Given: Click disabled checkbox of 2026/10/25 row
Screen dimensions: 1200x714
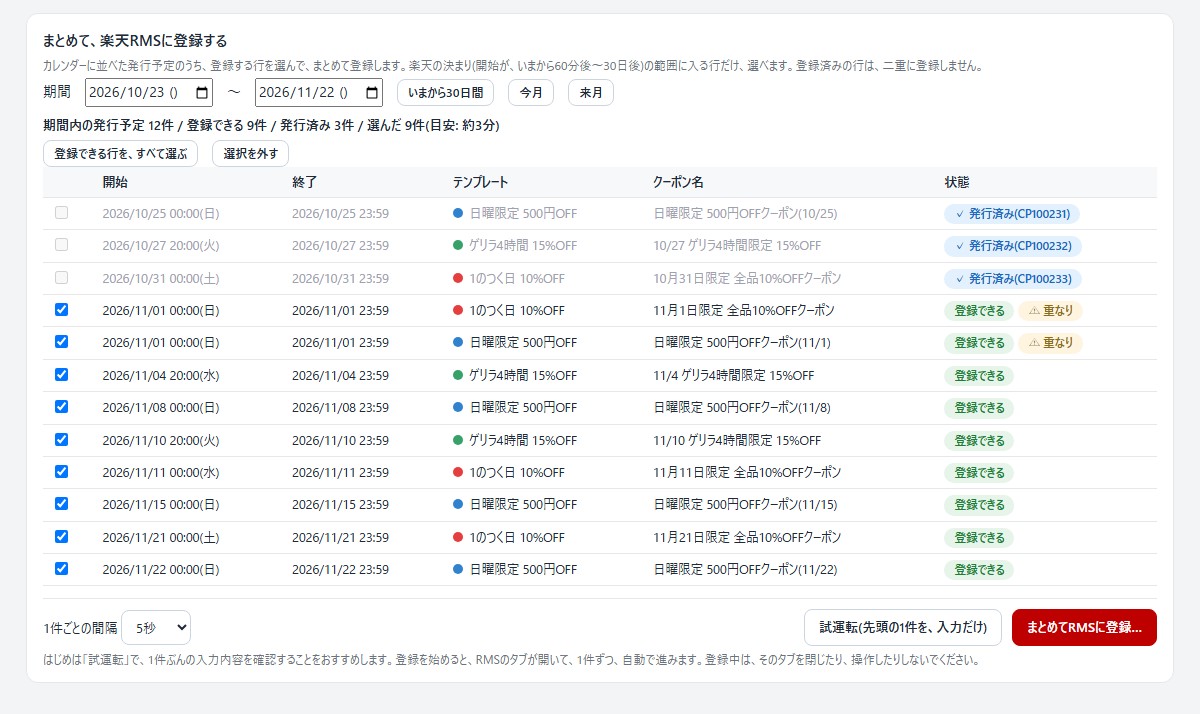Looking at the screenshot, I should click(x=62, y=213).
